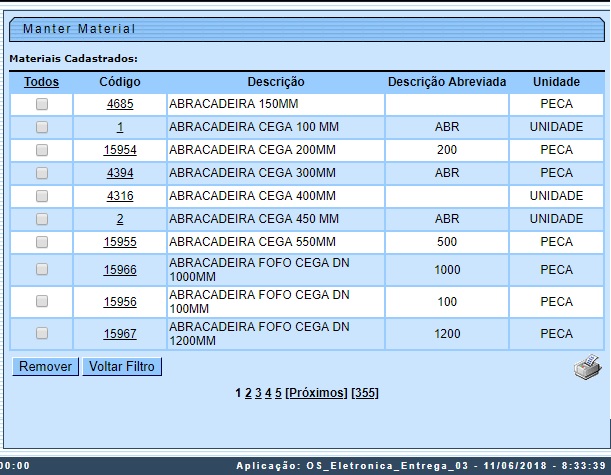The image size is (611, 475).
Task: Go to page 3 of results
Action: [258, 393]
